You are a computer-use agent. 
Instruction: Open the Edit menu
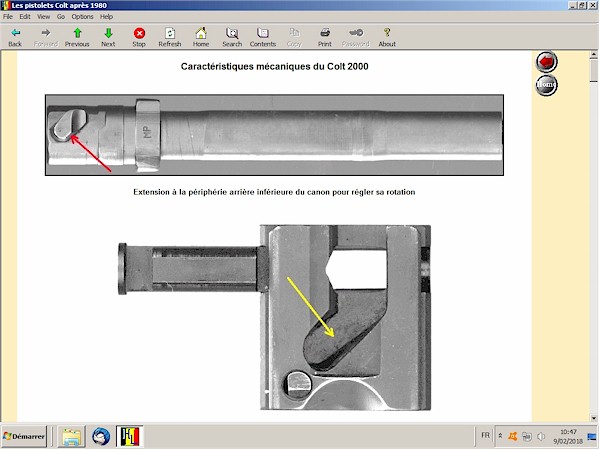tap(25, 17)
